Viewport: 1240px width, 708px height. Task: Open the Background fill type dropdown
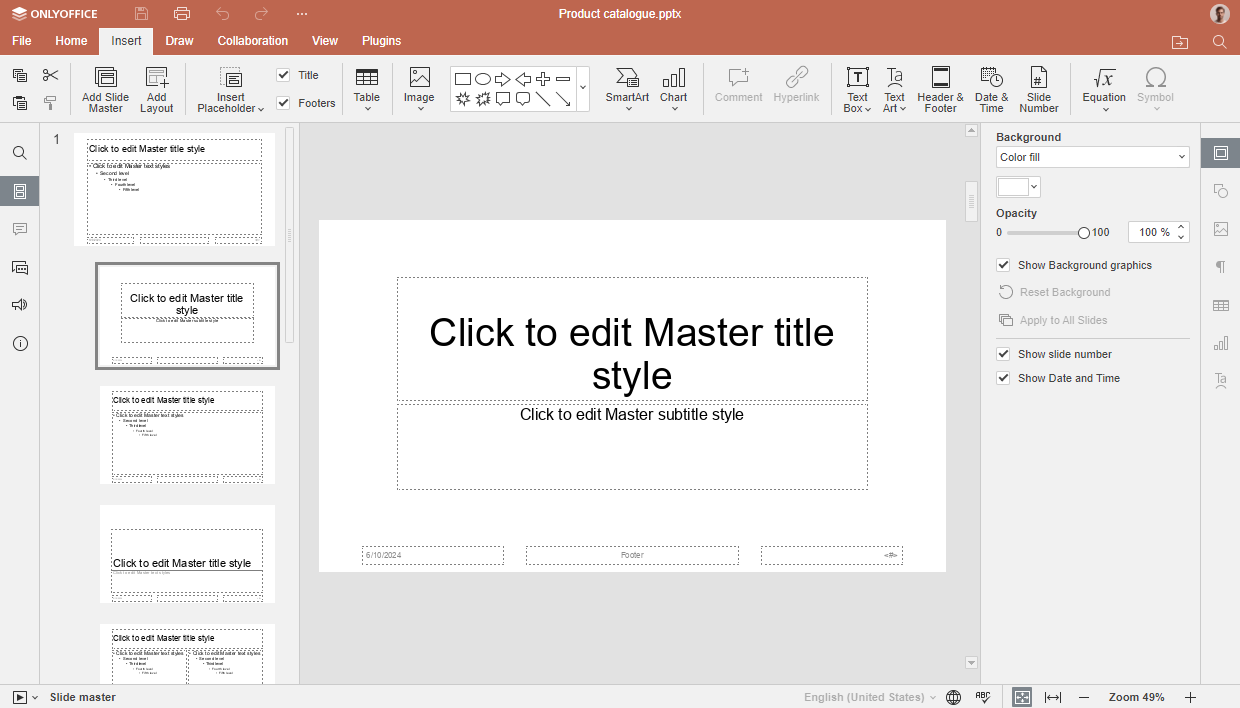click(1091, 156)
